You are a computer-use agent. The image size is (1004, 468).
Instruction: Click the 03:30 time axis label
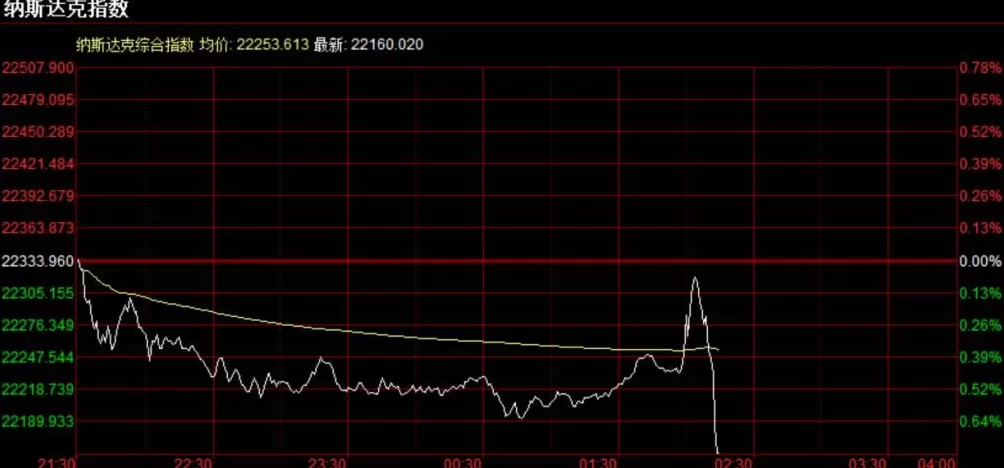(x=868, y=462)
